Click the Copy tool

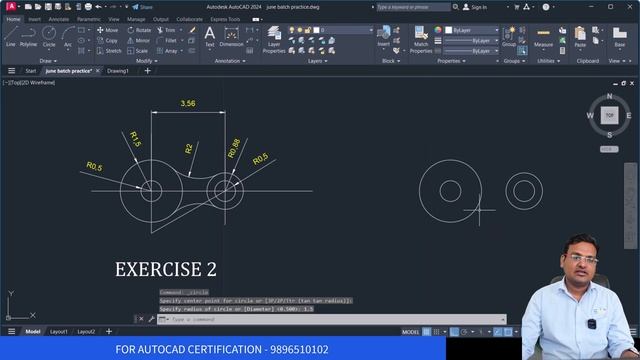(x=107, y=40)
